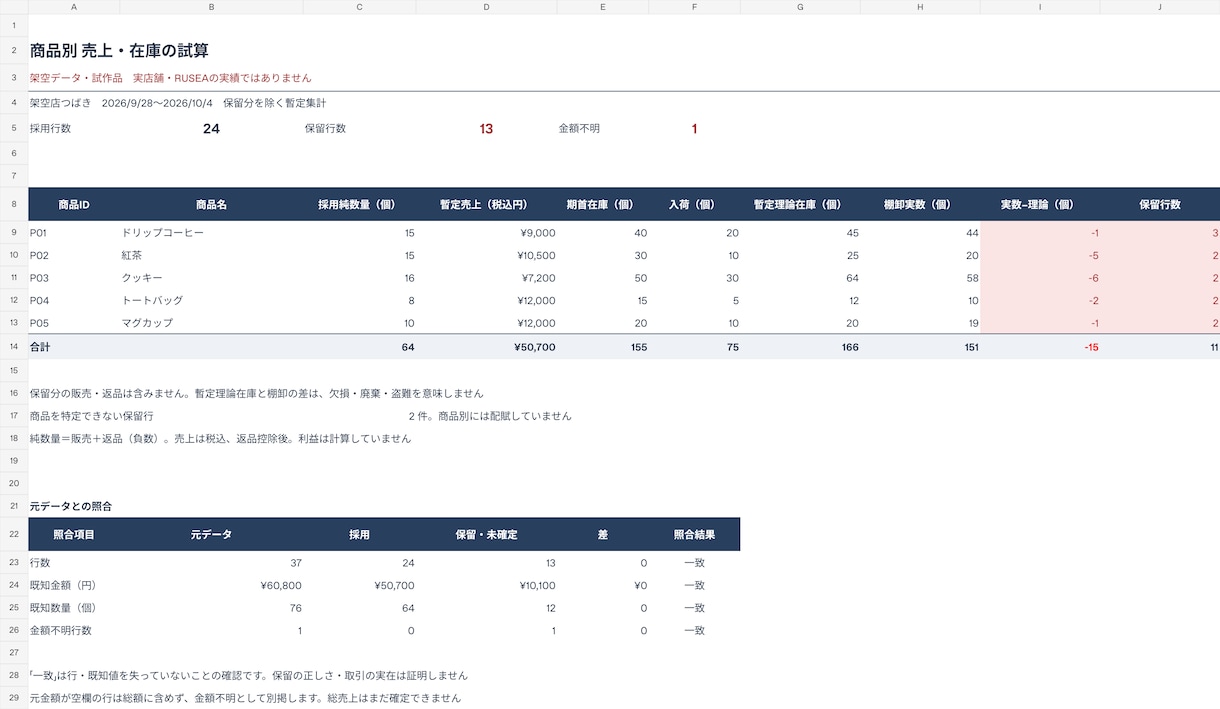Click the P01 product ID cell
This screenshot has width=1220, height=709.
(74, 233)
